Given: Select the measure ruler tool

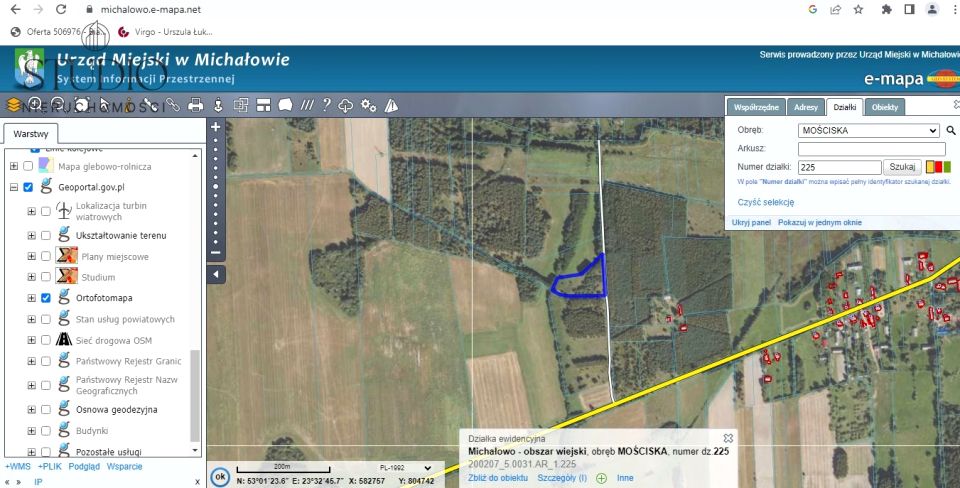Looking at the screenshot, I should [150, 105].
